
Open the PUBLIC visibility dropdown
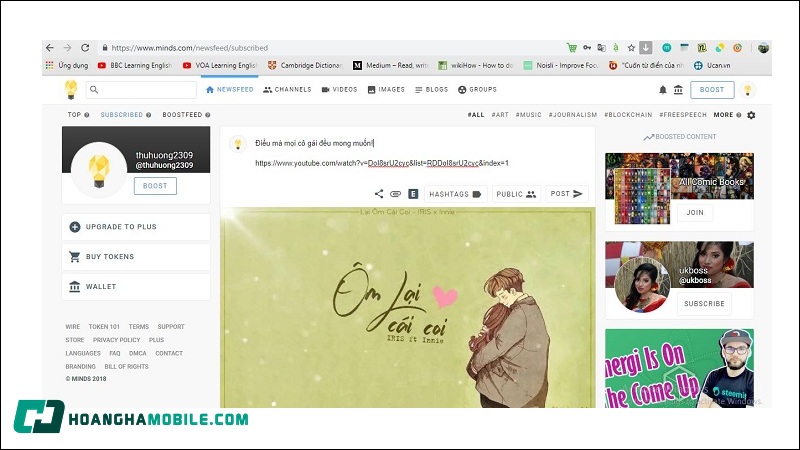pyautogui.click(x=516, y=194)
